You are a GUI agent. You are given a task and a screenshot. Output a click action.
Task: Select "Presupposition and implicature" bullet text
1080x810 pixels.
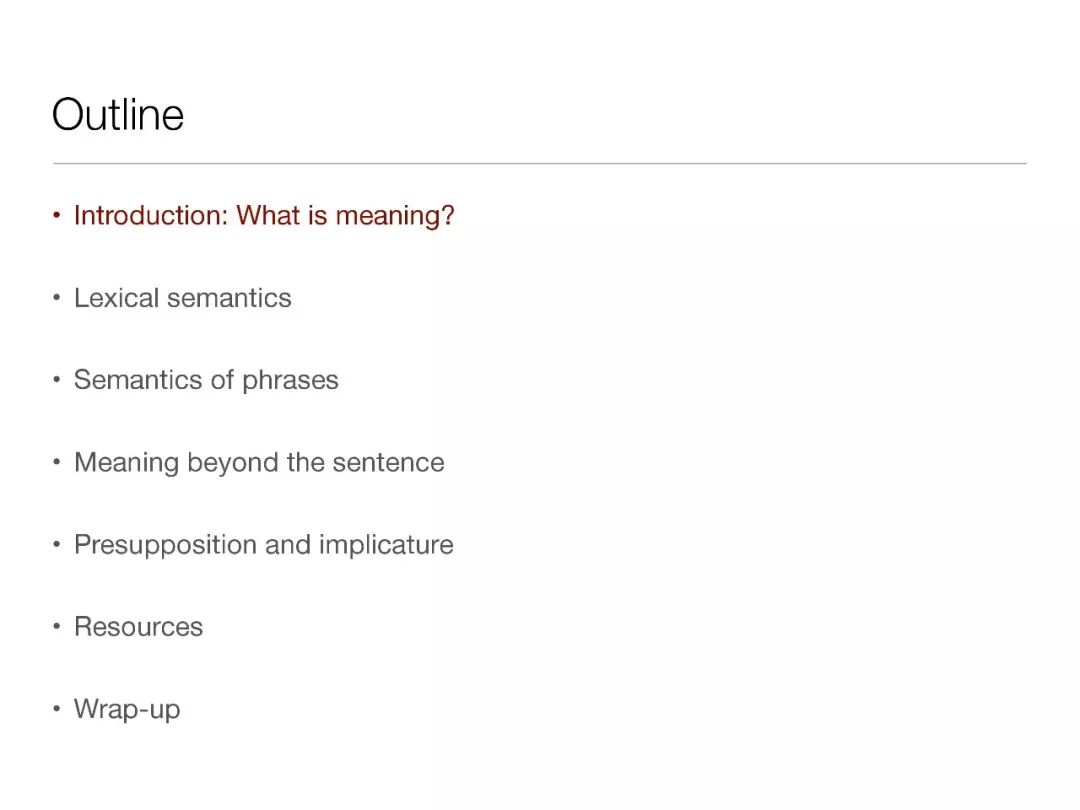(263, 545)
